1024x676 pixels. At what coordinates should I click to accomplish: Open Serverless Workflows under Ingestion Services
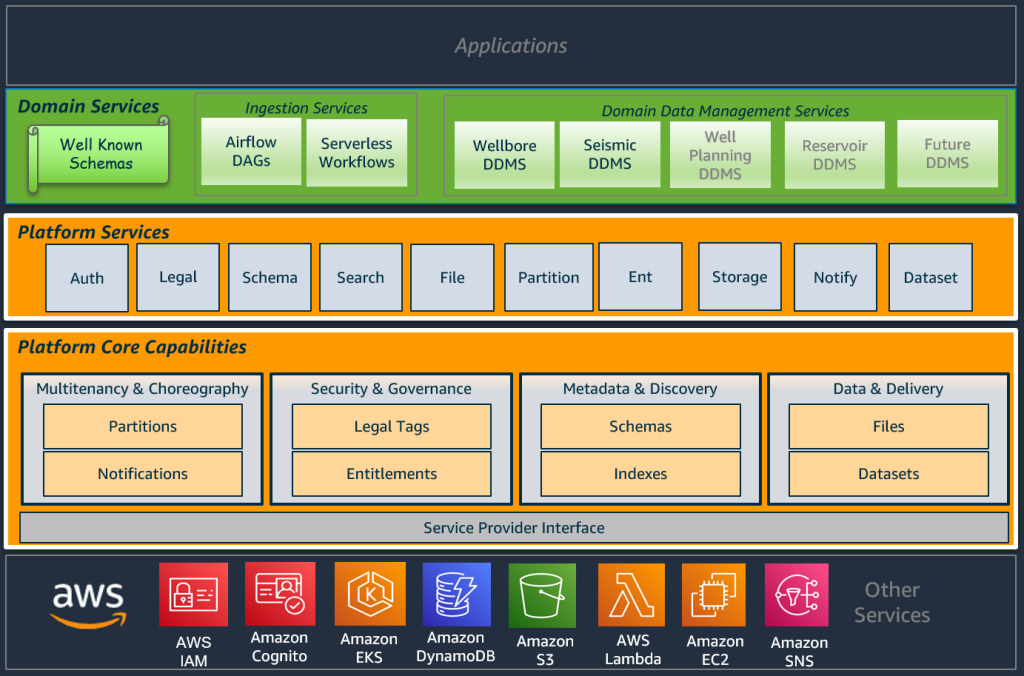[x=356, y=152]
